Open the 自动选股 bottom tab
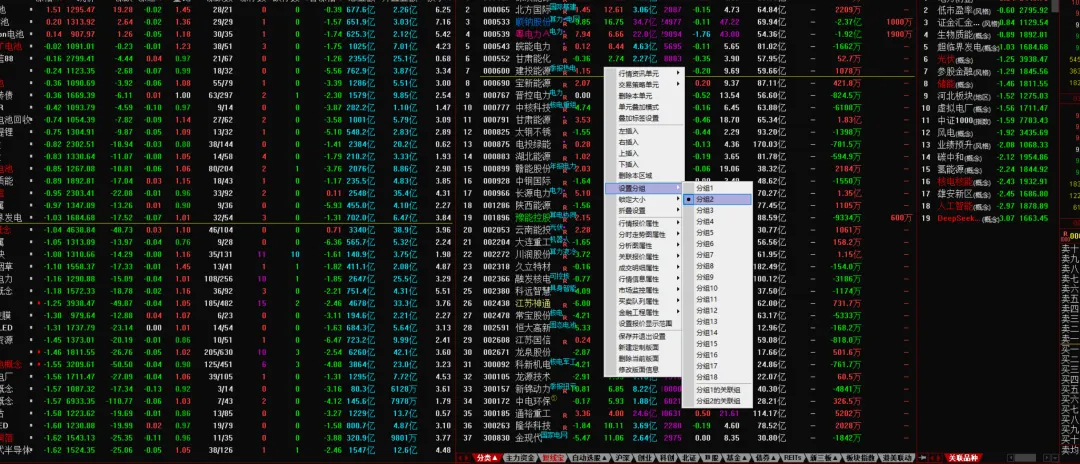 (x=590, y=458)
